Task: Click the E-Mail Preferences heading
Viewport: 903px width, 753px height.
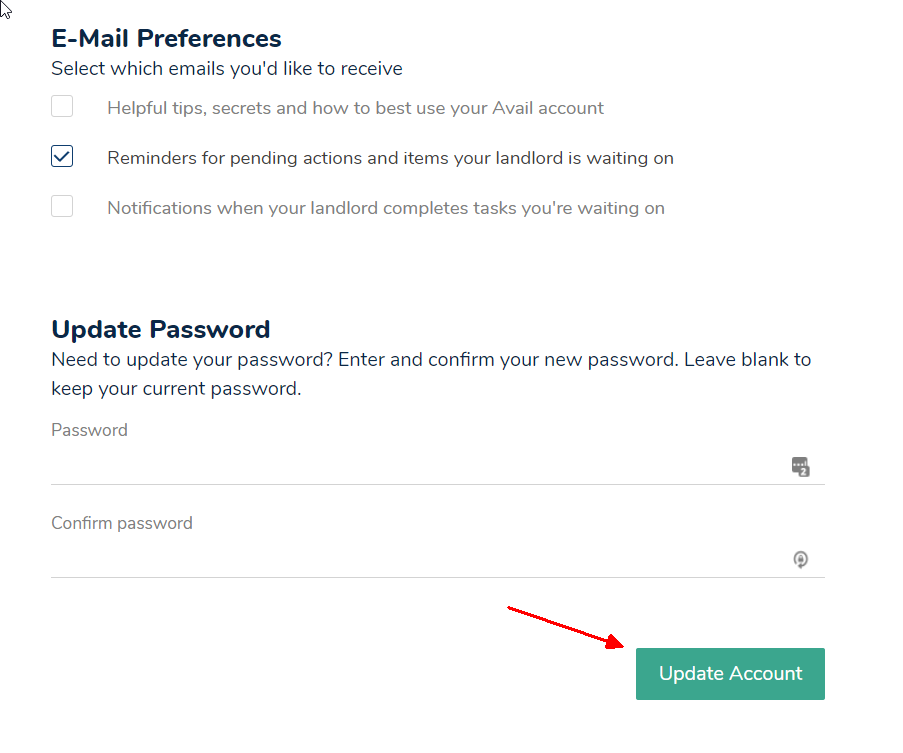Action: pos(166,39)
